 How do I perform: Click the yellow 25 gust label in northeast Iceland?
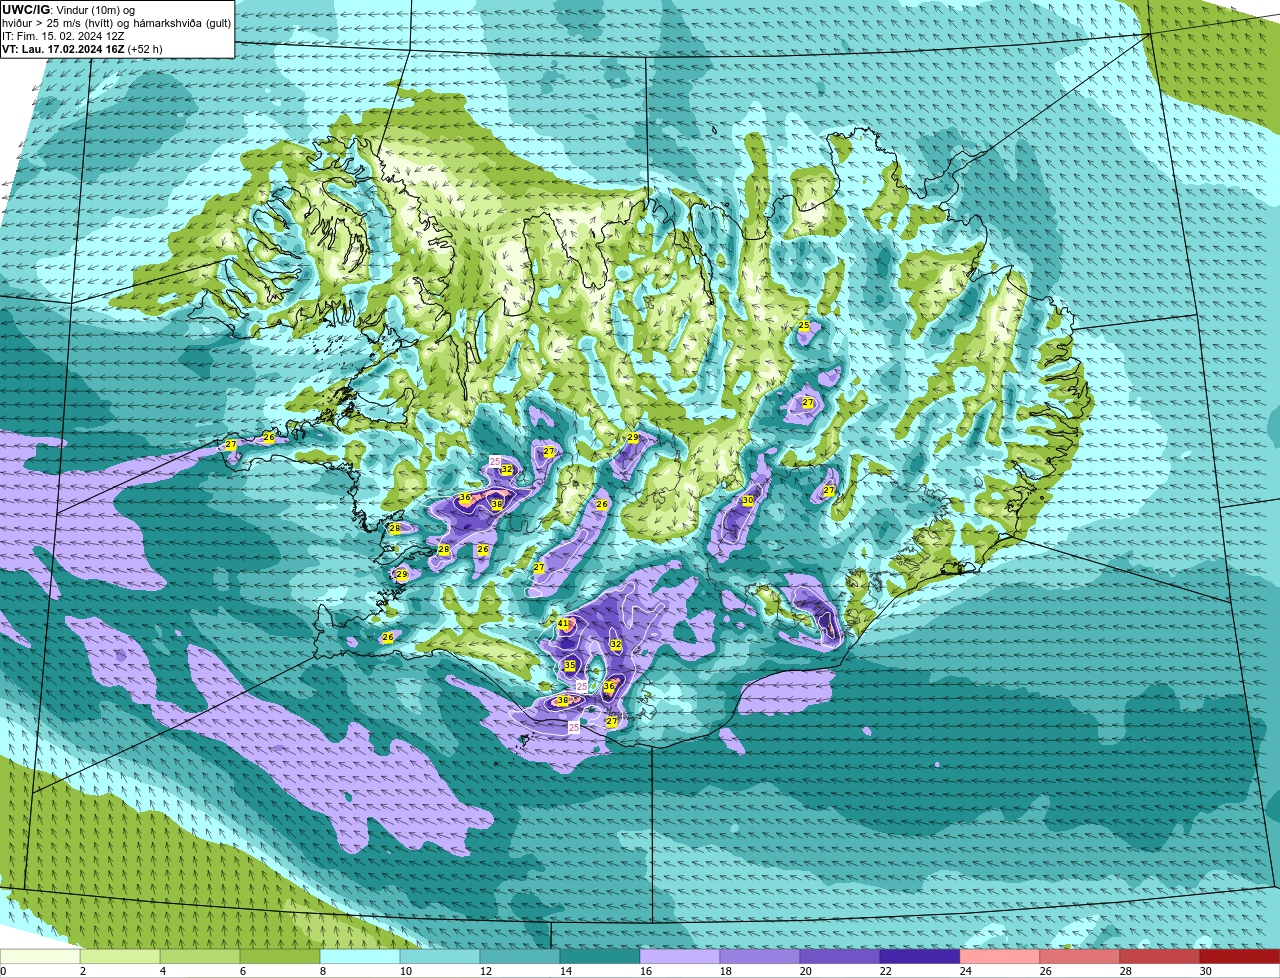[803, 326]
